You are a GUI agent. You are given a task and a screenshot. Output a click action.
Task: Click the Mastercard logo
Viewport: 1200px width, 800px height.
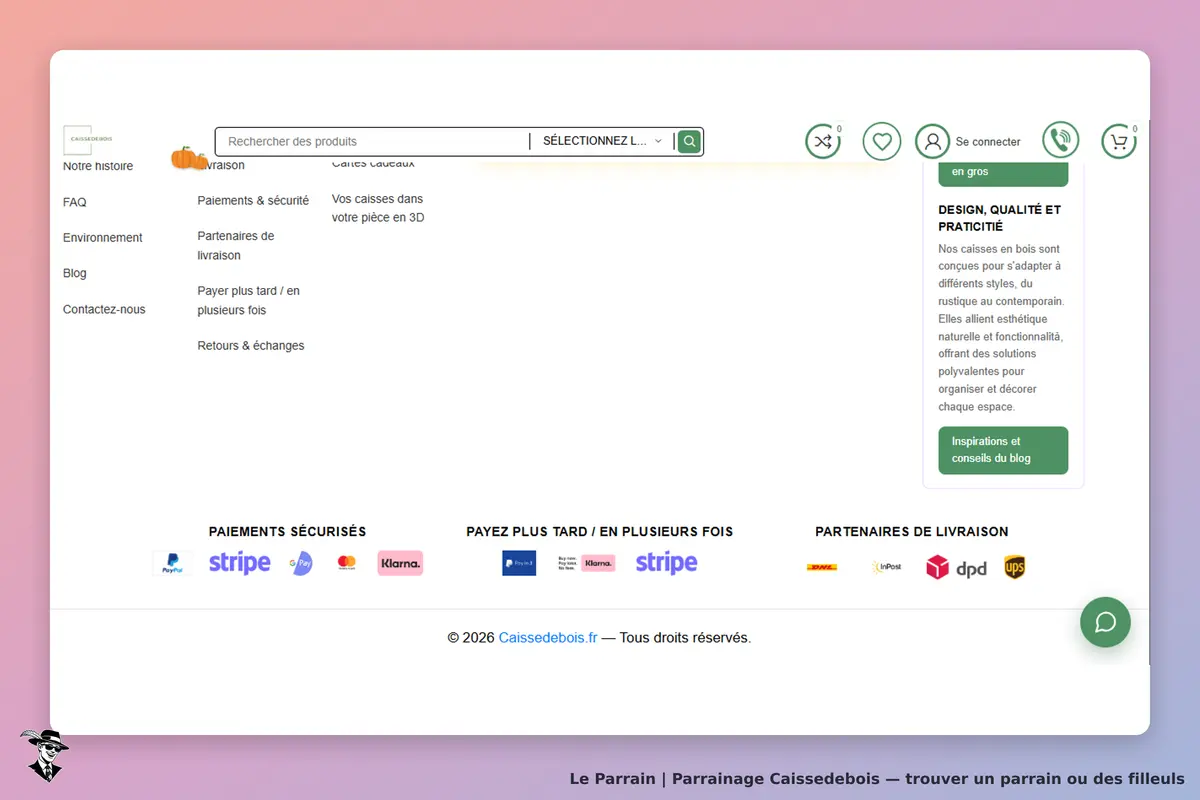[x=347, y=563]
